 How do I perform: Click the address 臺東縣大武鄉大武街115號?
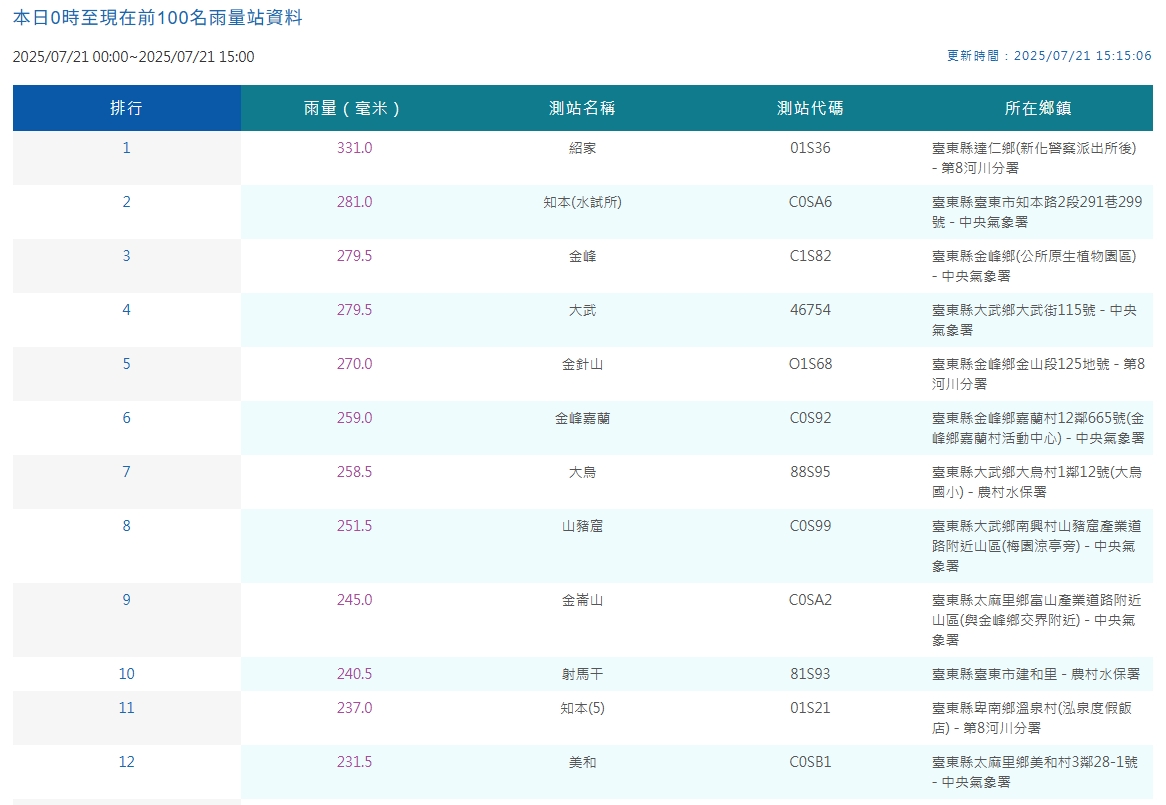point(1014,310)
